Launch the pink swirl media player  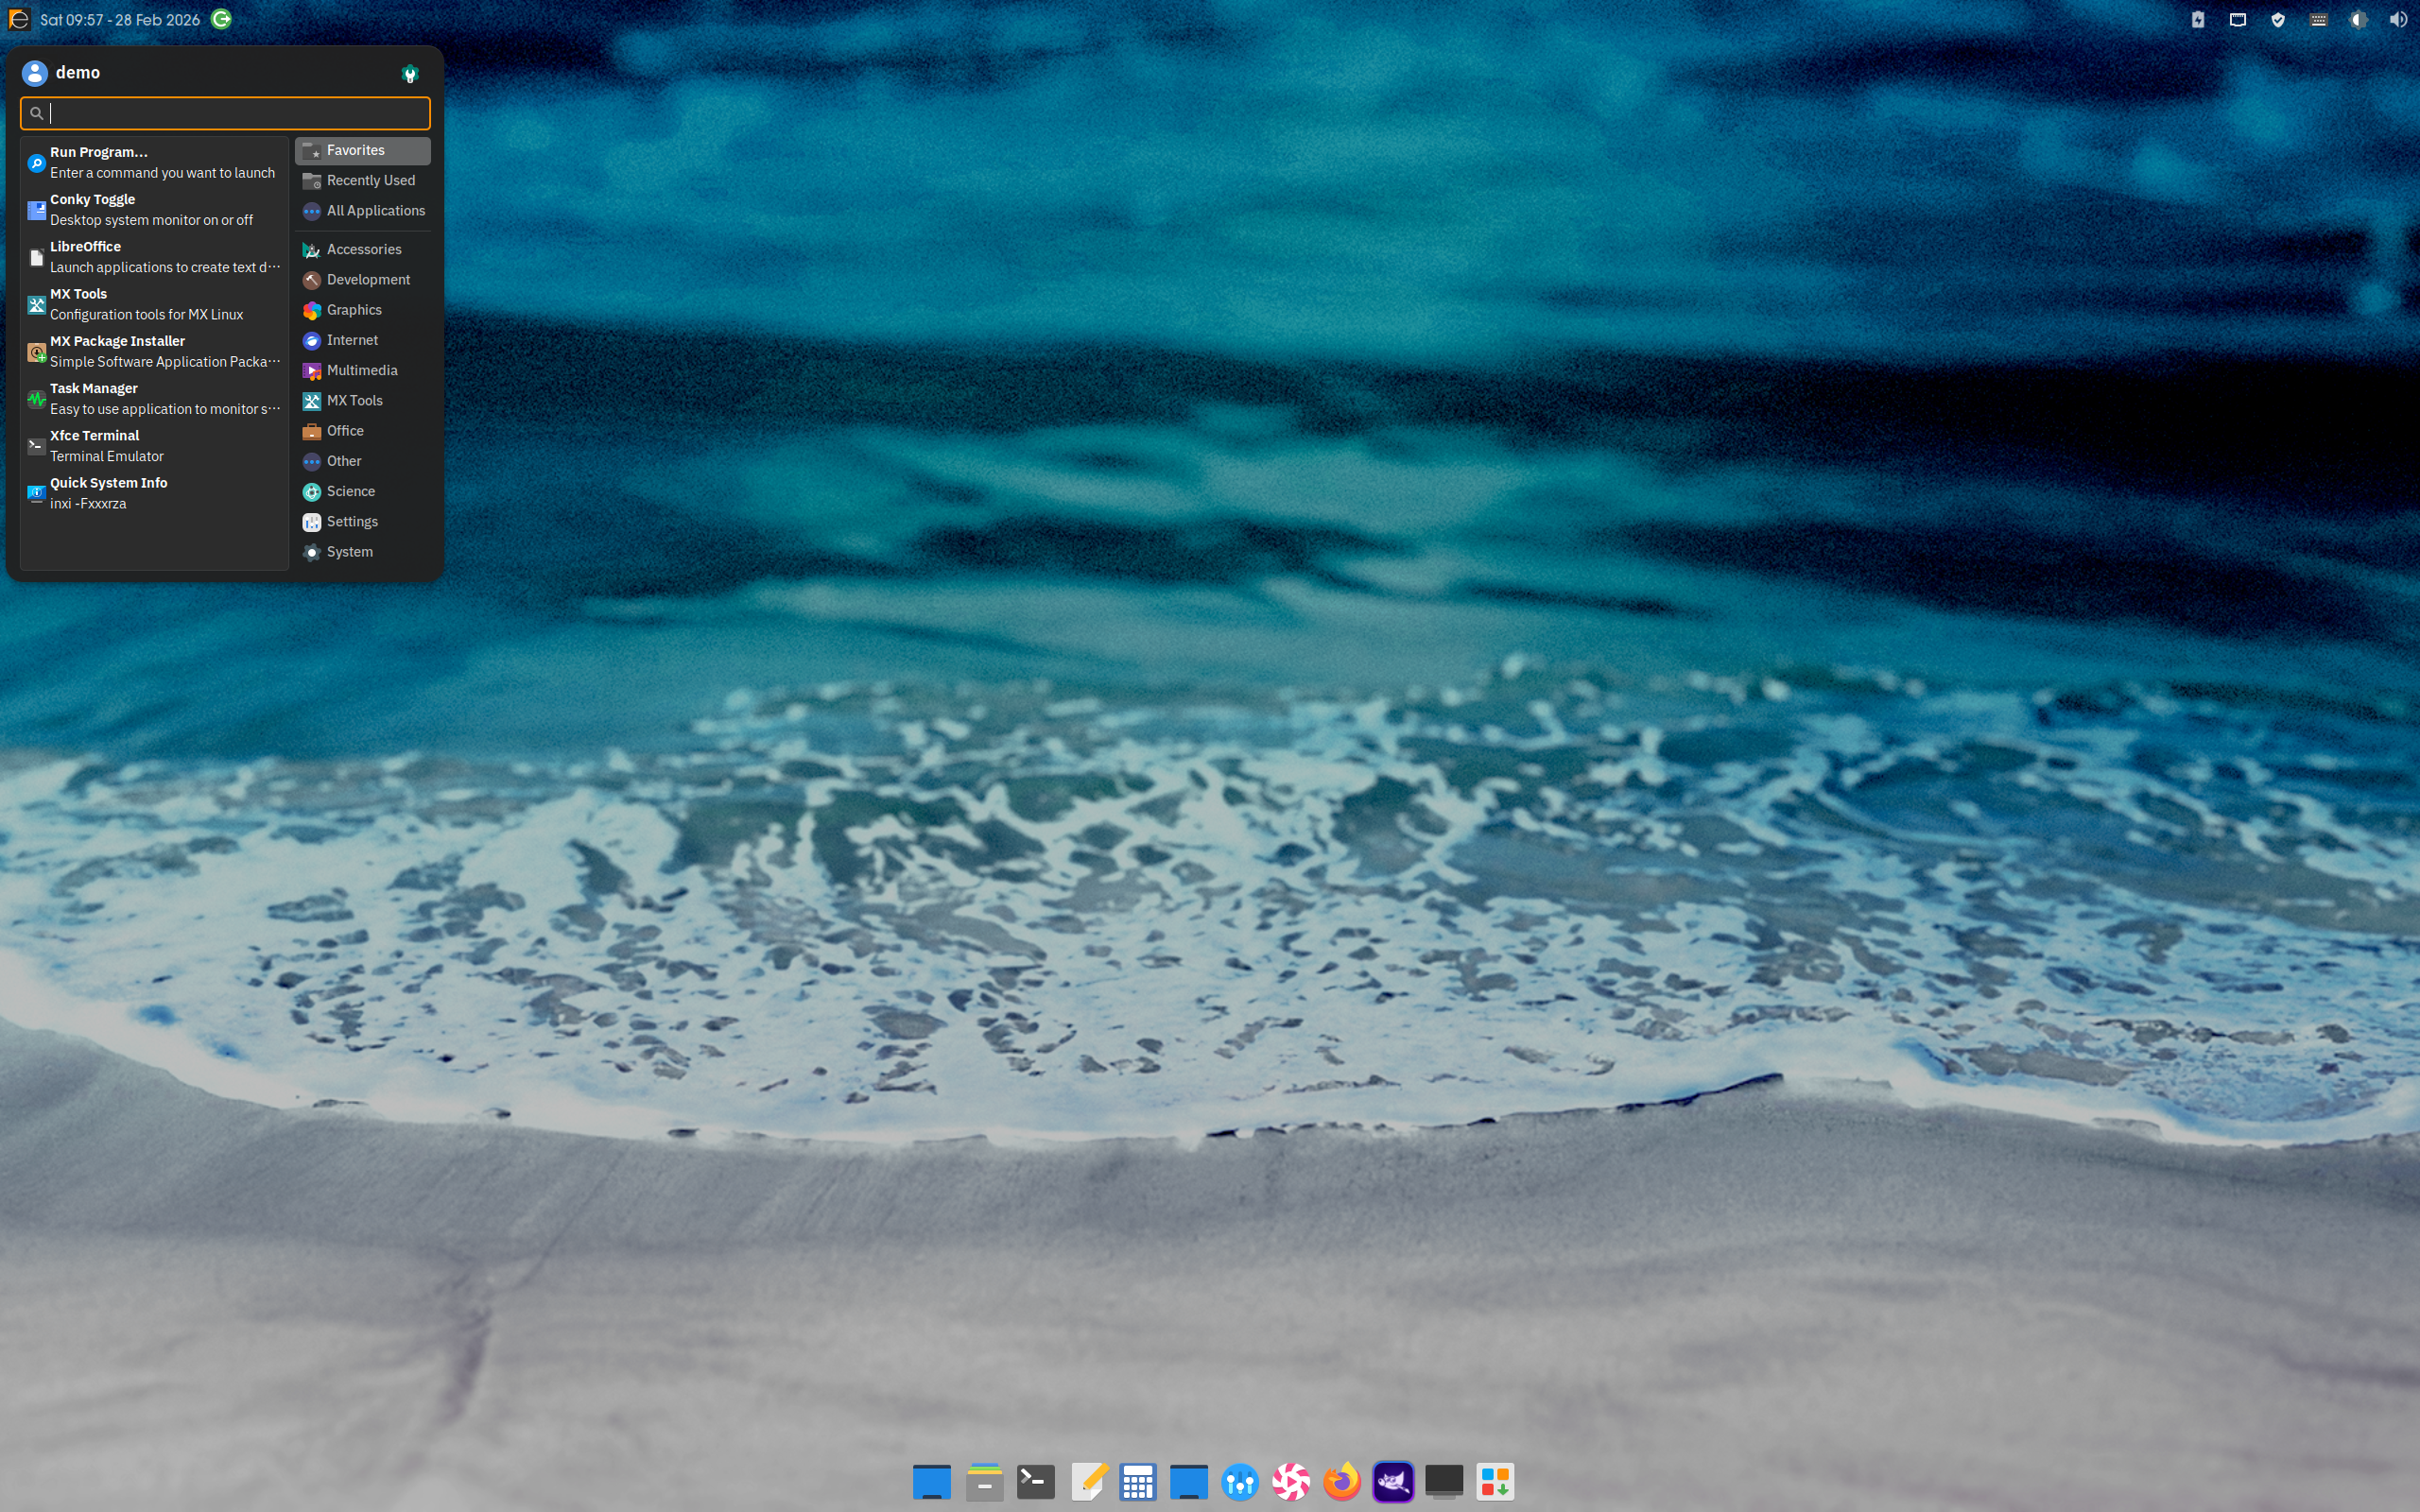pos(1291,1481)
